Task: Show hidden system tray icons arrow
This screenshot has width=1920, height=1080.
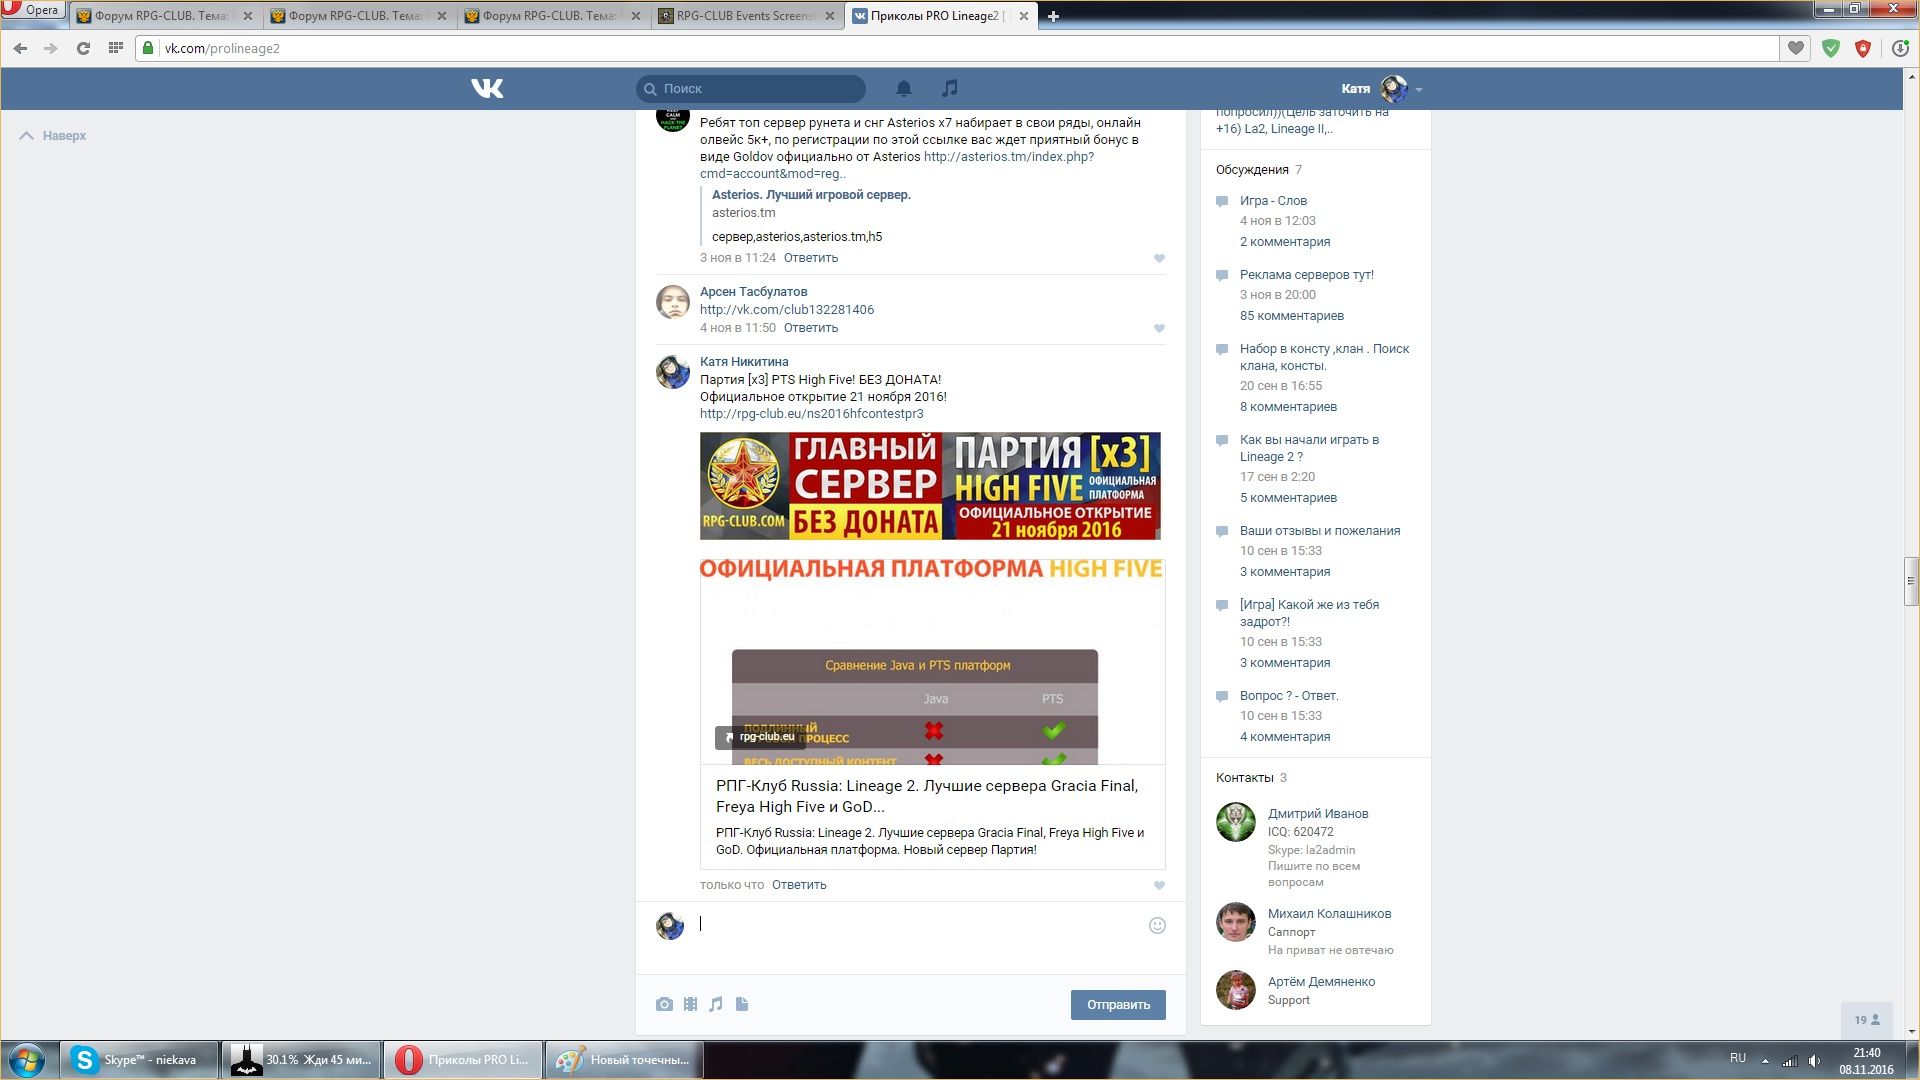Action: pyautogui.click(x=1765, y=1061)
